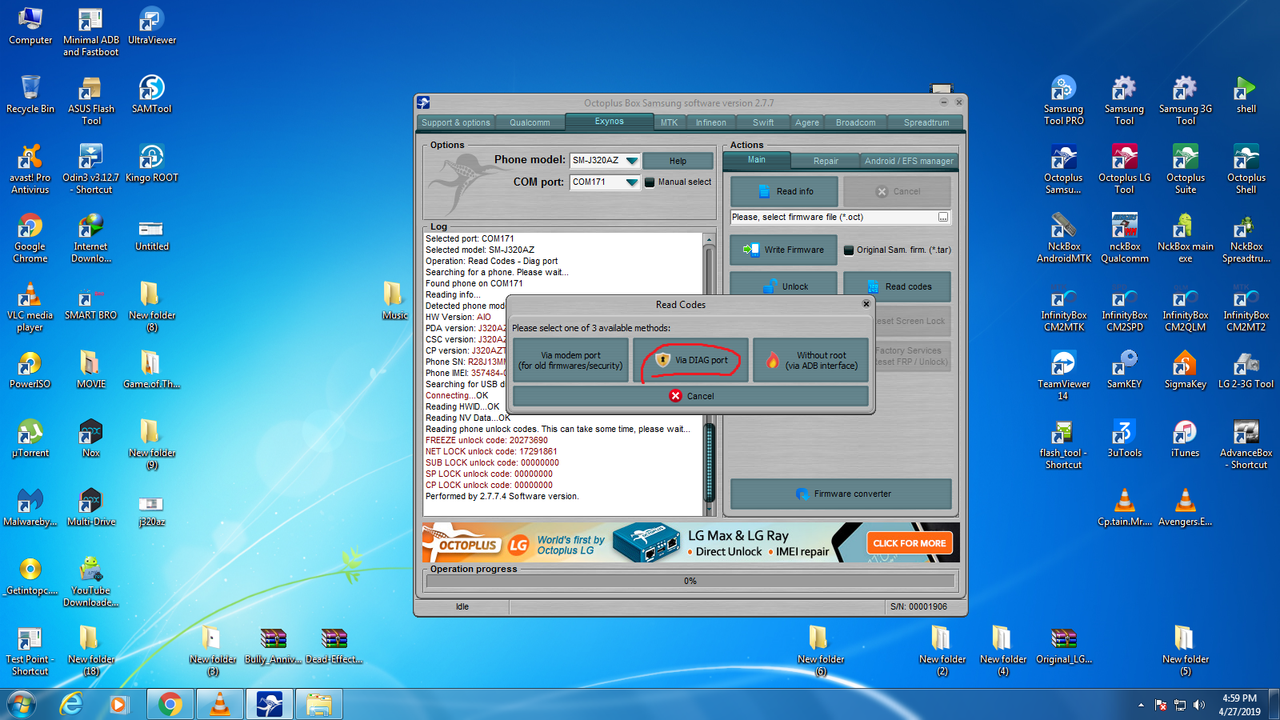Select the Odin3 v3.12.7 shortcut icon
This screenshot has width=1280, height=720.
[x=91, y=168]
